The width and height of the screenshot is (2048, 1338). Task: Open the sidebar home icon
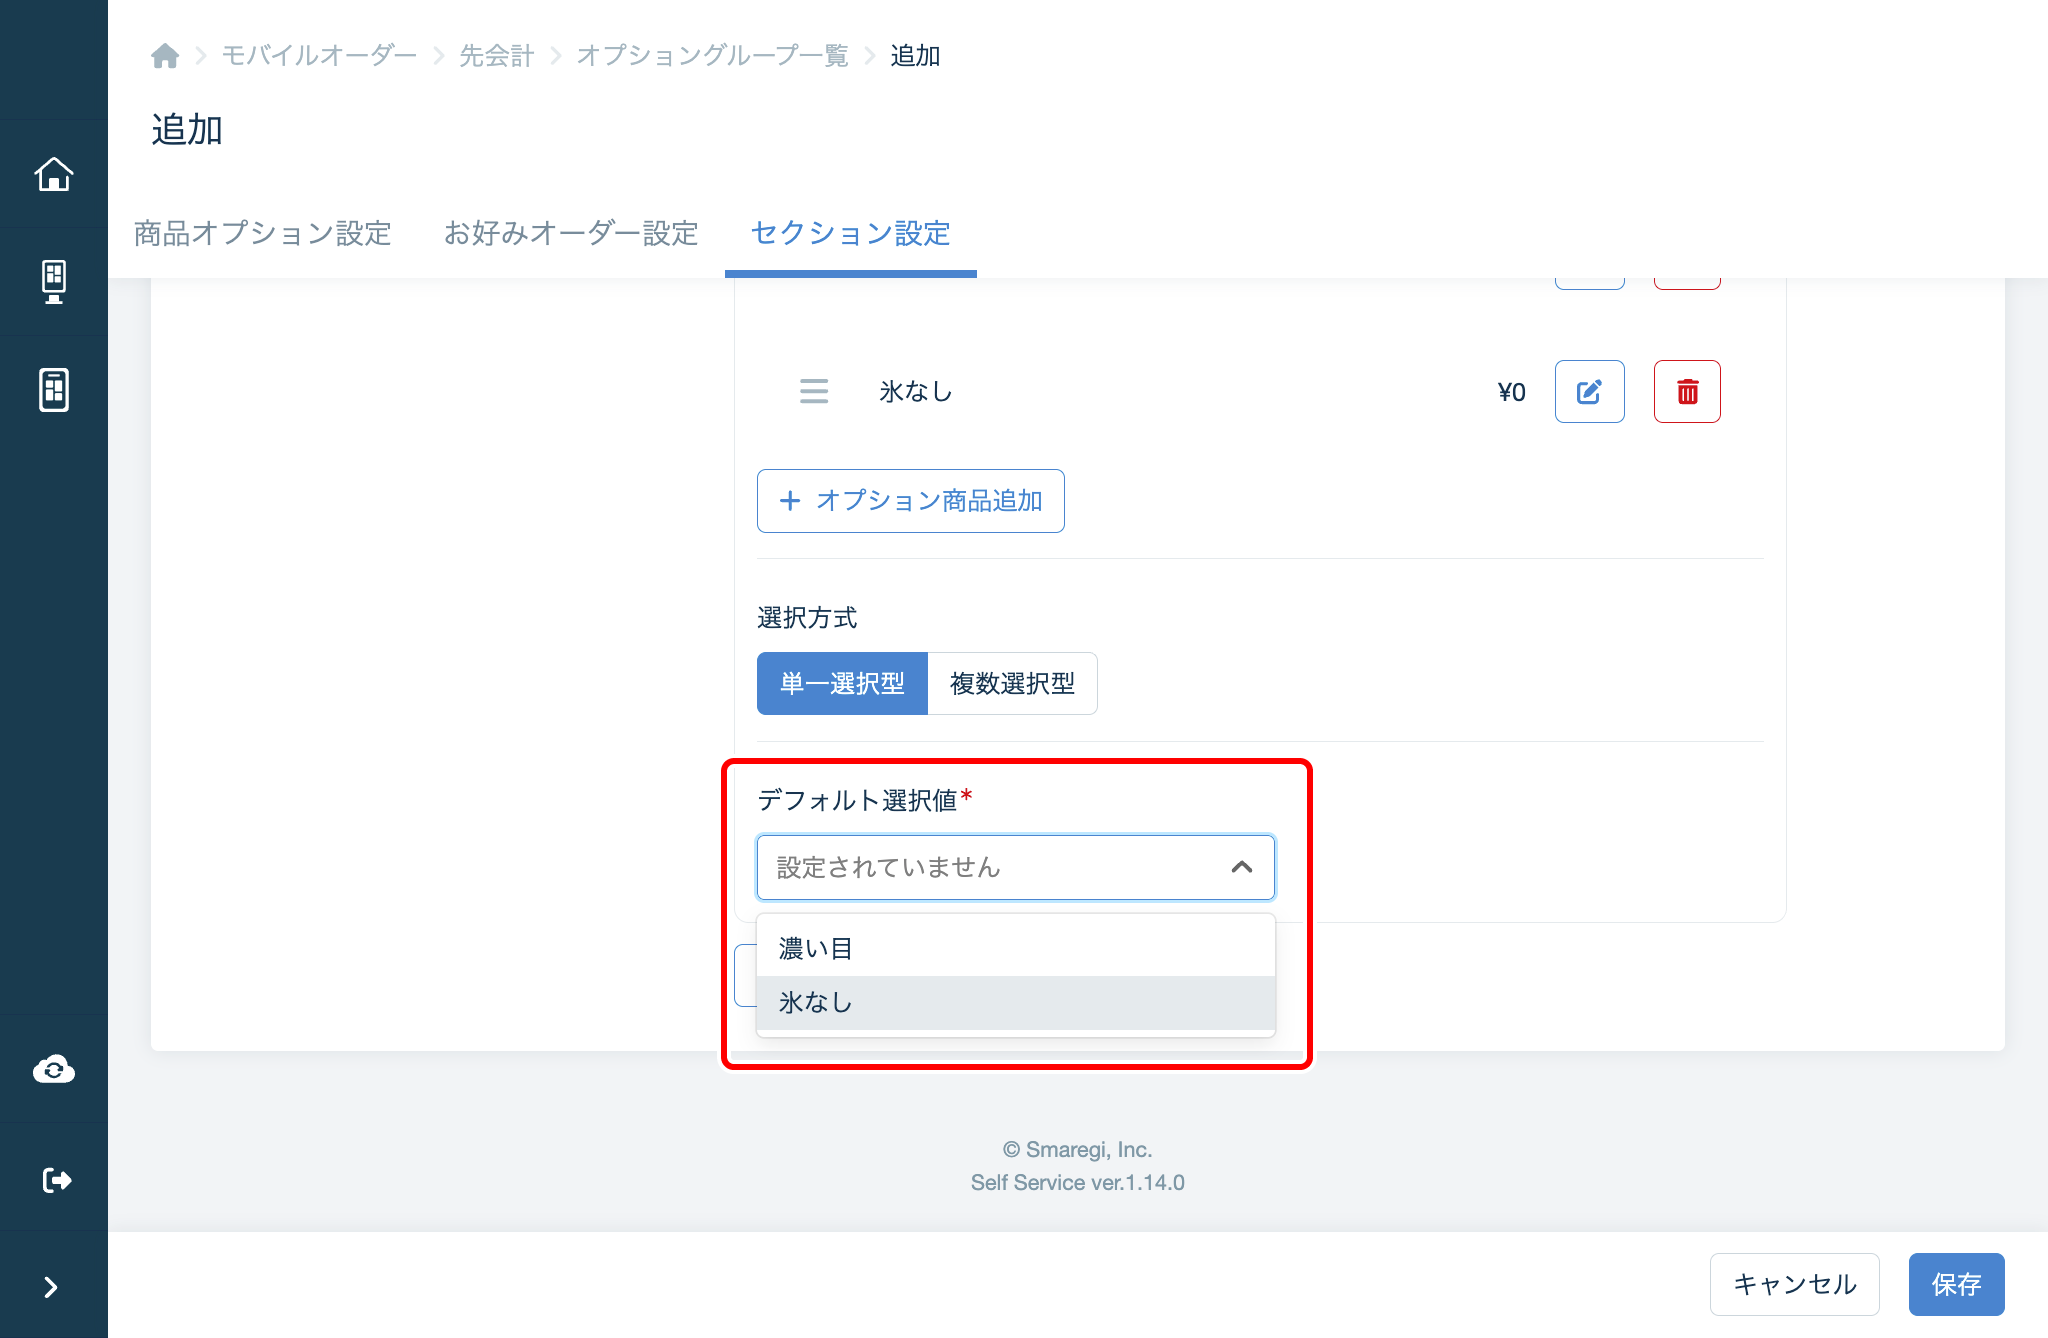pos(54,174)
